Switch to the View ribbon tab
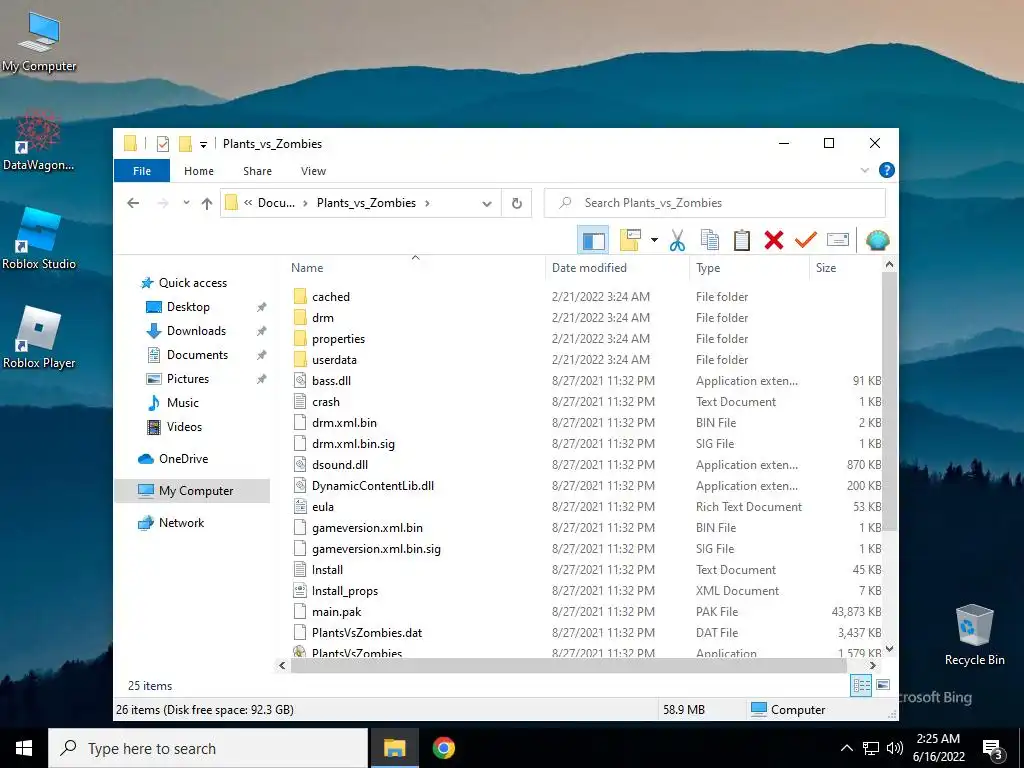This screenshot has height=768, width=1024. coord(313,171)
